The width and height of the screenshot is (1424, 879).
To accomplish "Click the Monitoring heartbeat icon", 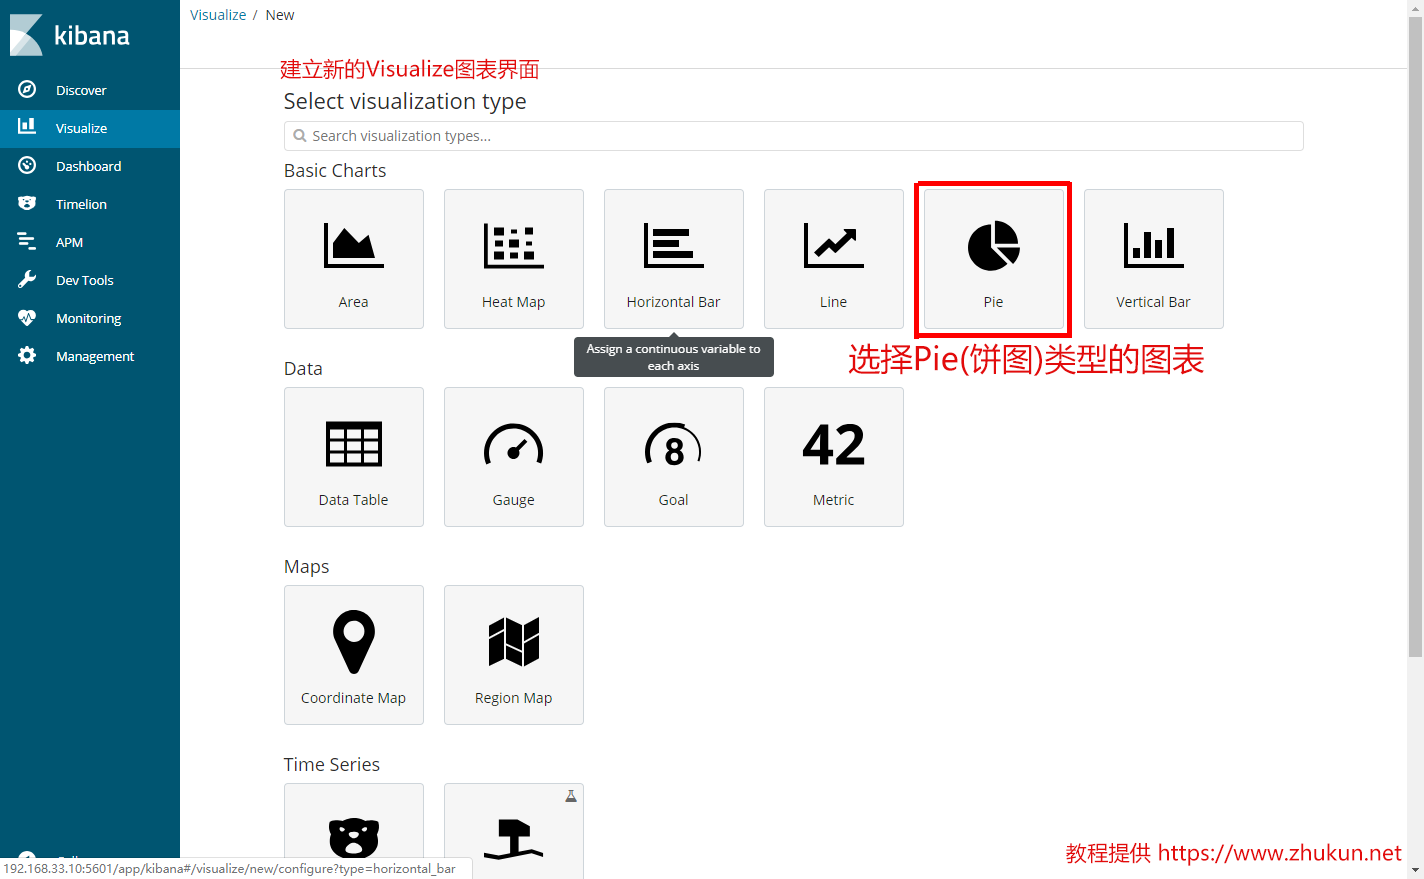I will click(x=27, y=317).
